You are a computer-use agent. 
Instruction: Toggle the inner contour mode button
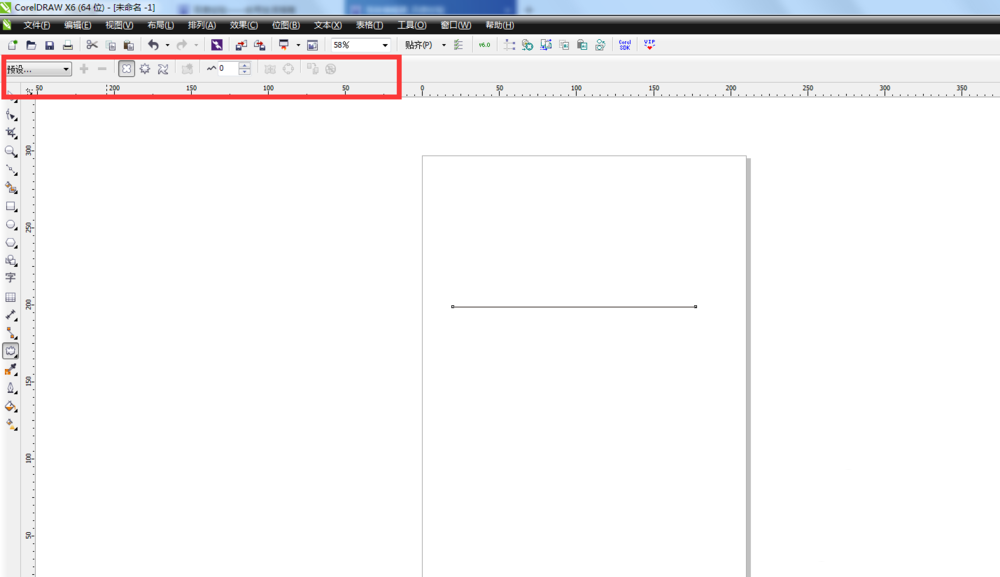click(x=145, y=69)
